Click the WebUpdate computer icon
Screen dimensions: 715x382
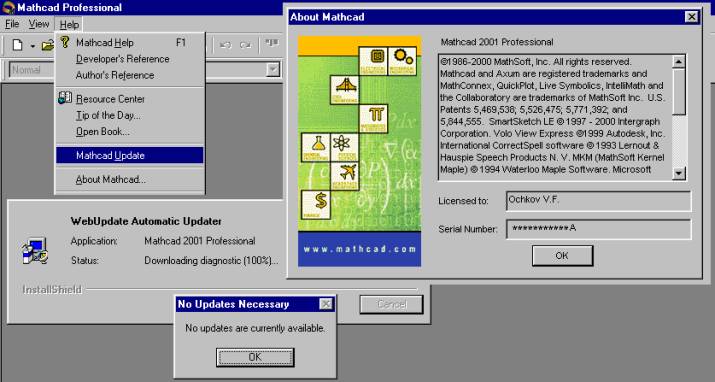click(x=35, y=251)
